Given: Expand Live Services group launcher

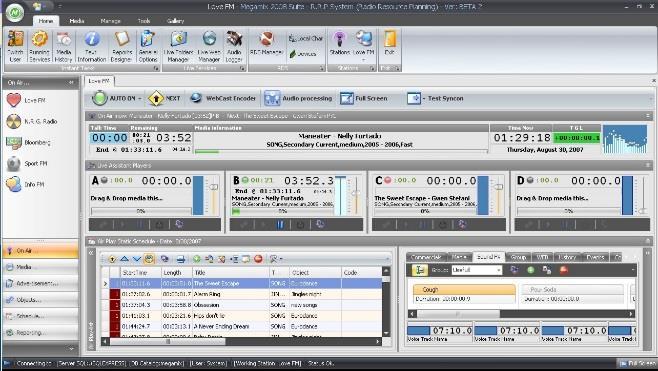Looking at the screenshot, I should pyautogui.click(x=242, y=68).
